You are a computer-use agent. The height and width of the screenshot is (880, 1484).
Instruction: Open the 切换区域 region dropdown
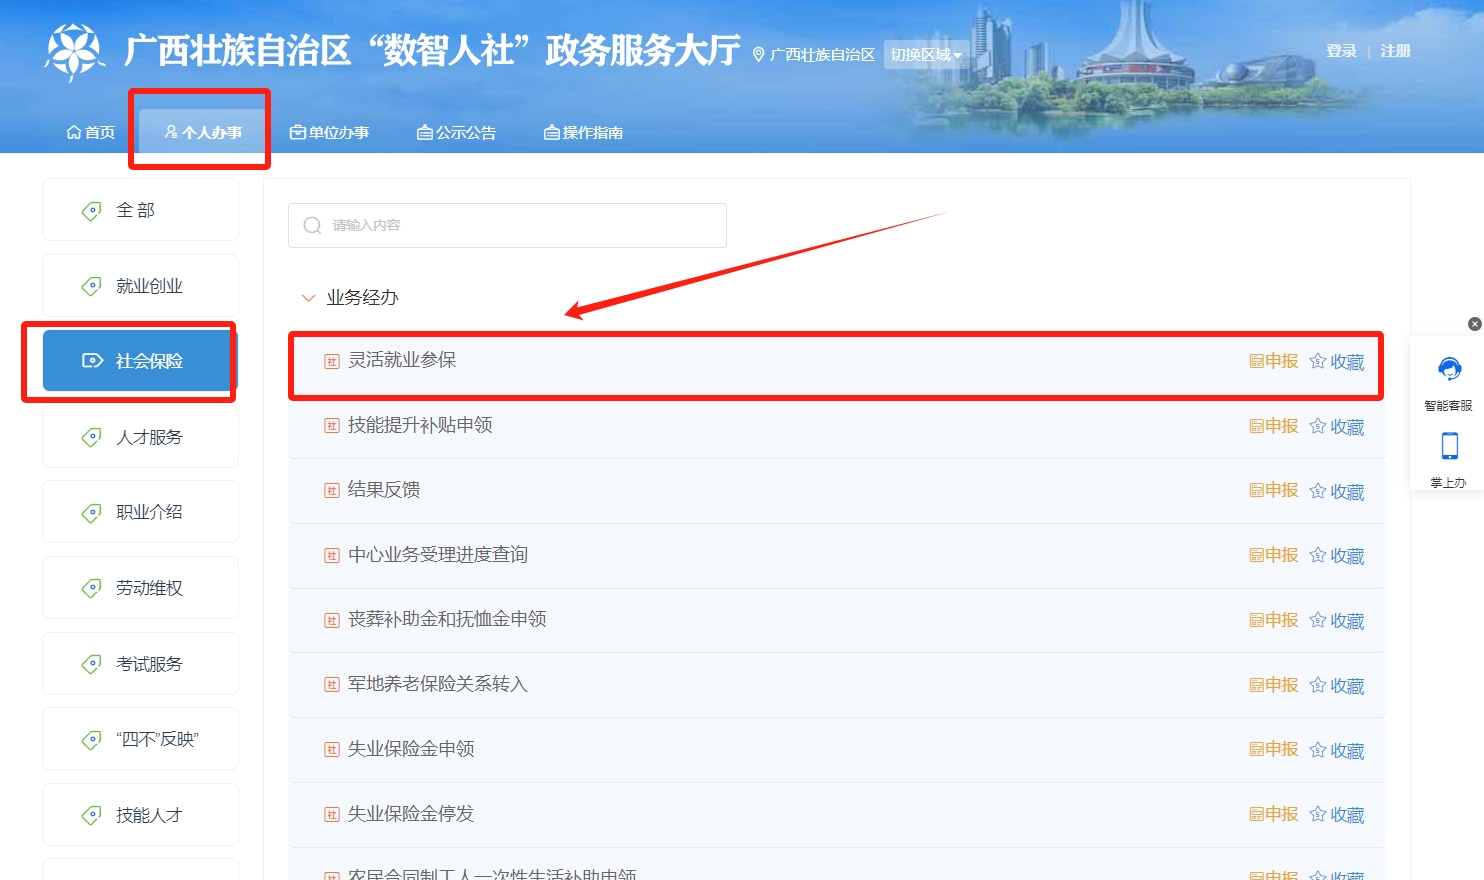[x=925, y=55]
